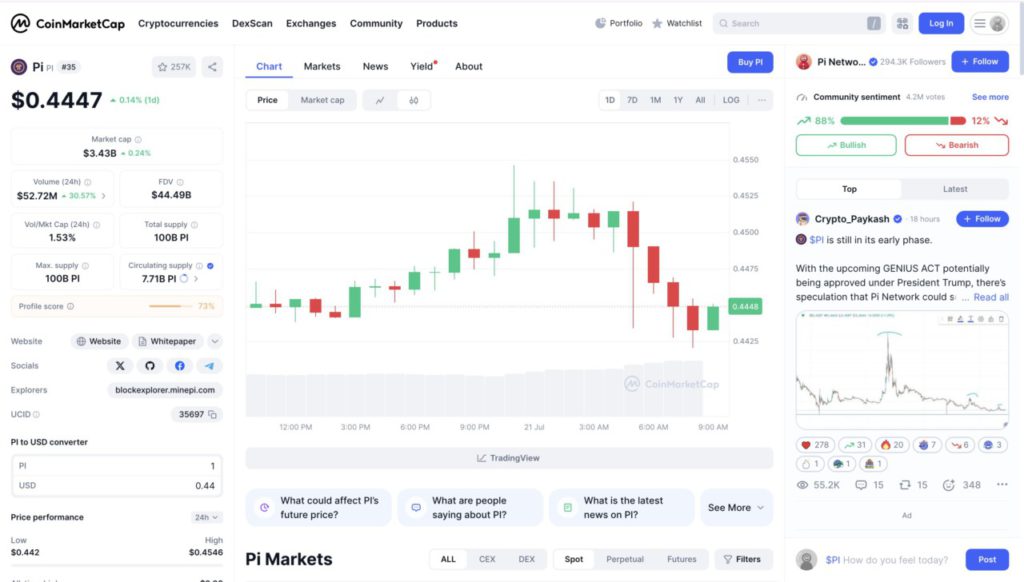
Task: Vote Bullish on community sentiment
Action: point(846,145)
